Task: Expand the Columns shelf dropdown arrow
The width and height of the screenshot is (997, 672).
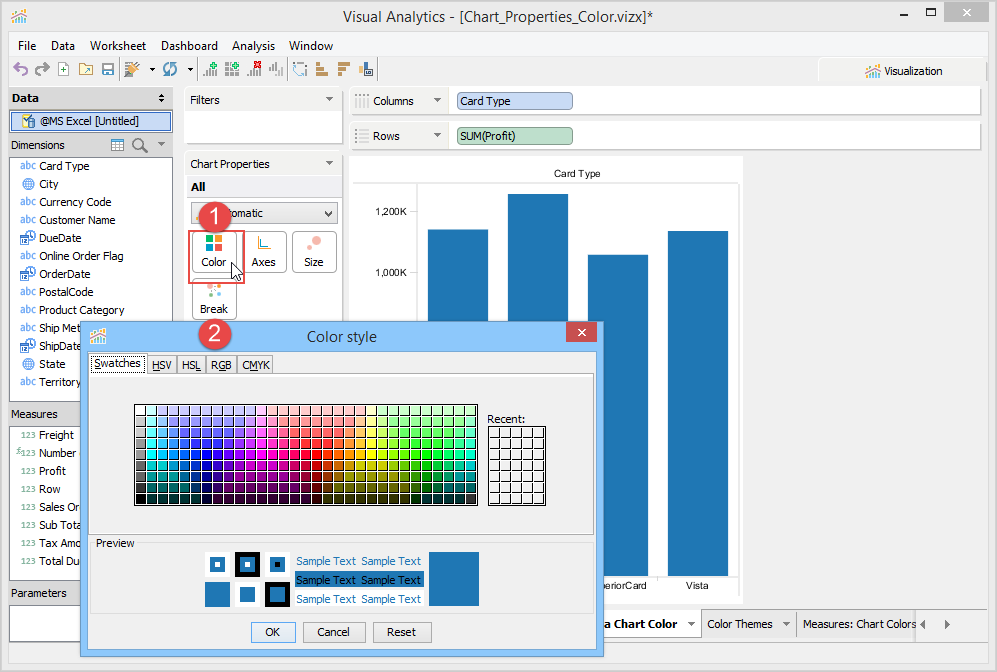Action: (438, 101)
